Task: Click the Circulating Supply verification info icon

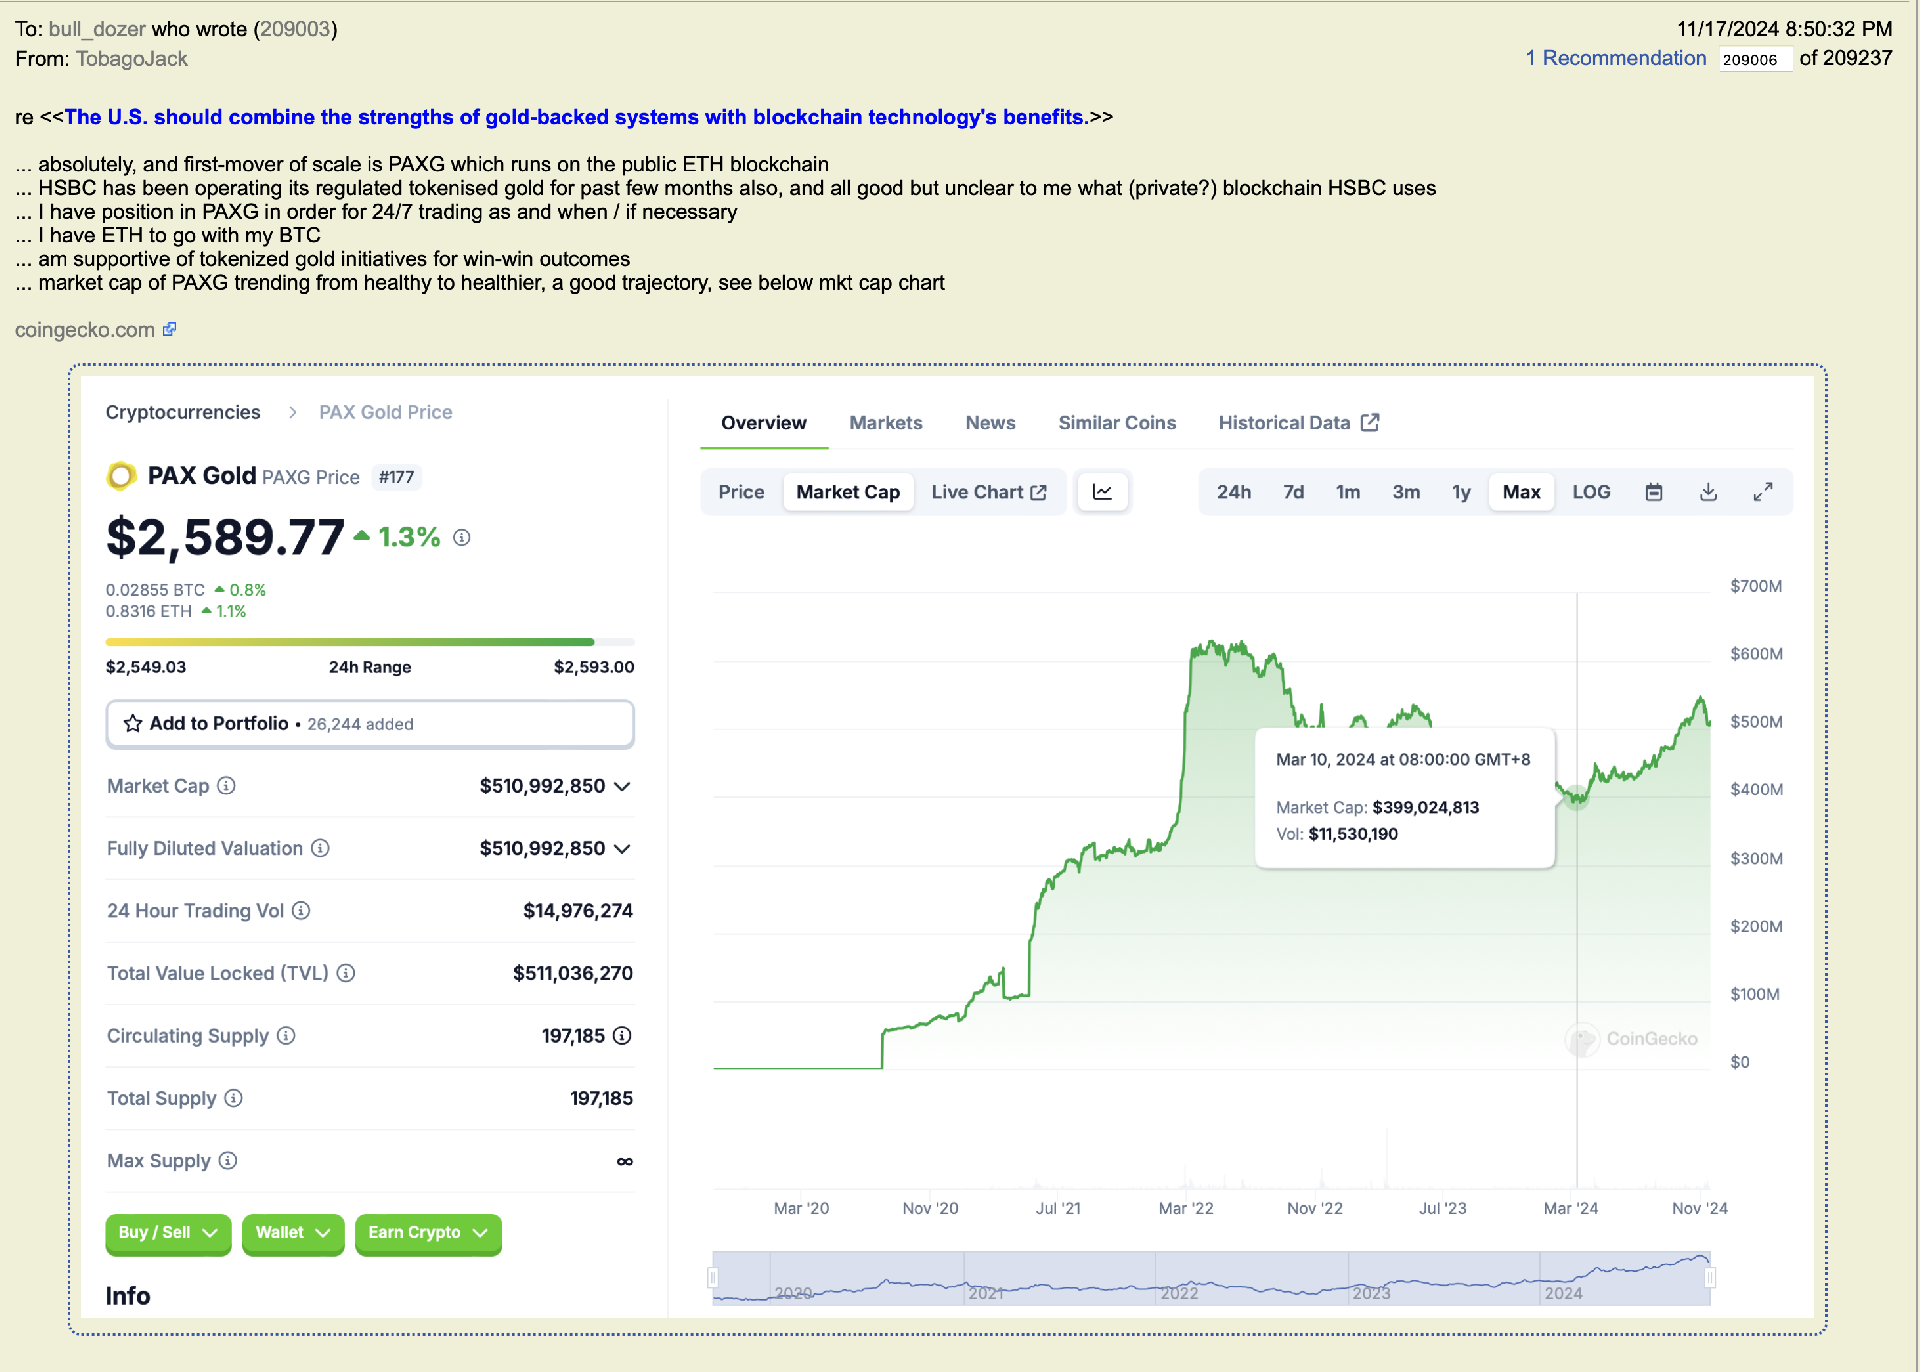Action: [622, 1036]
